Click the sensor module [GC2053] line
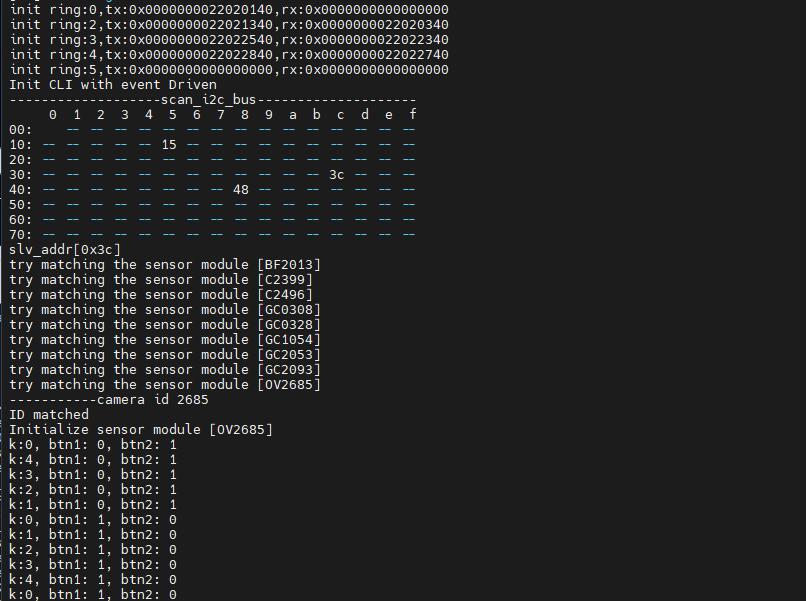This screenshot has width=806, height=601. [x=165, y=355]
